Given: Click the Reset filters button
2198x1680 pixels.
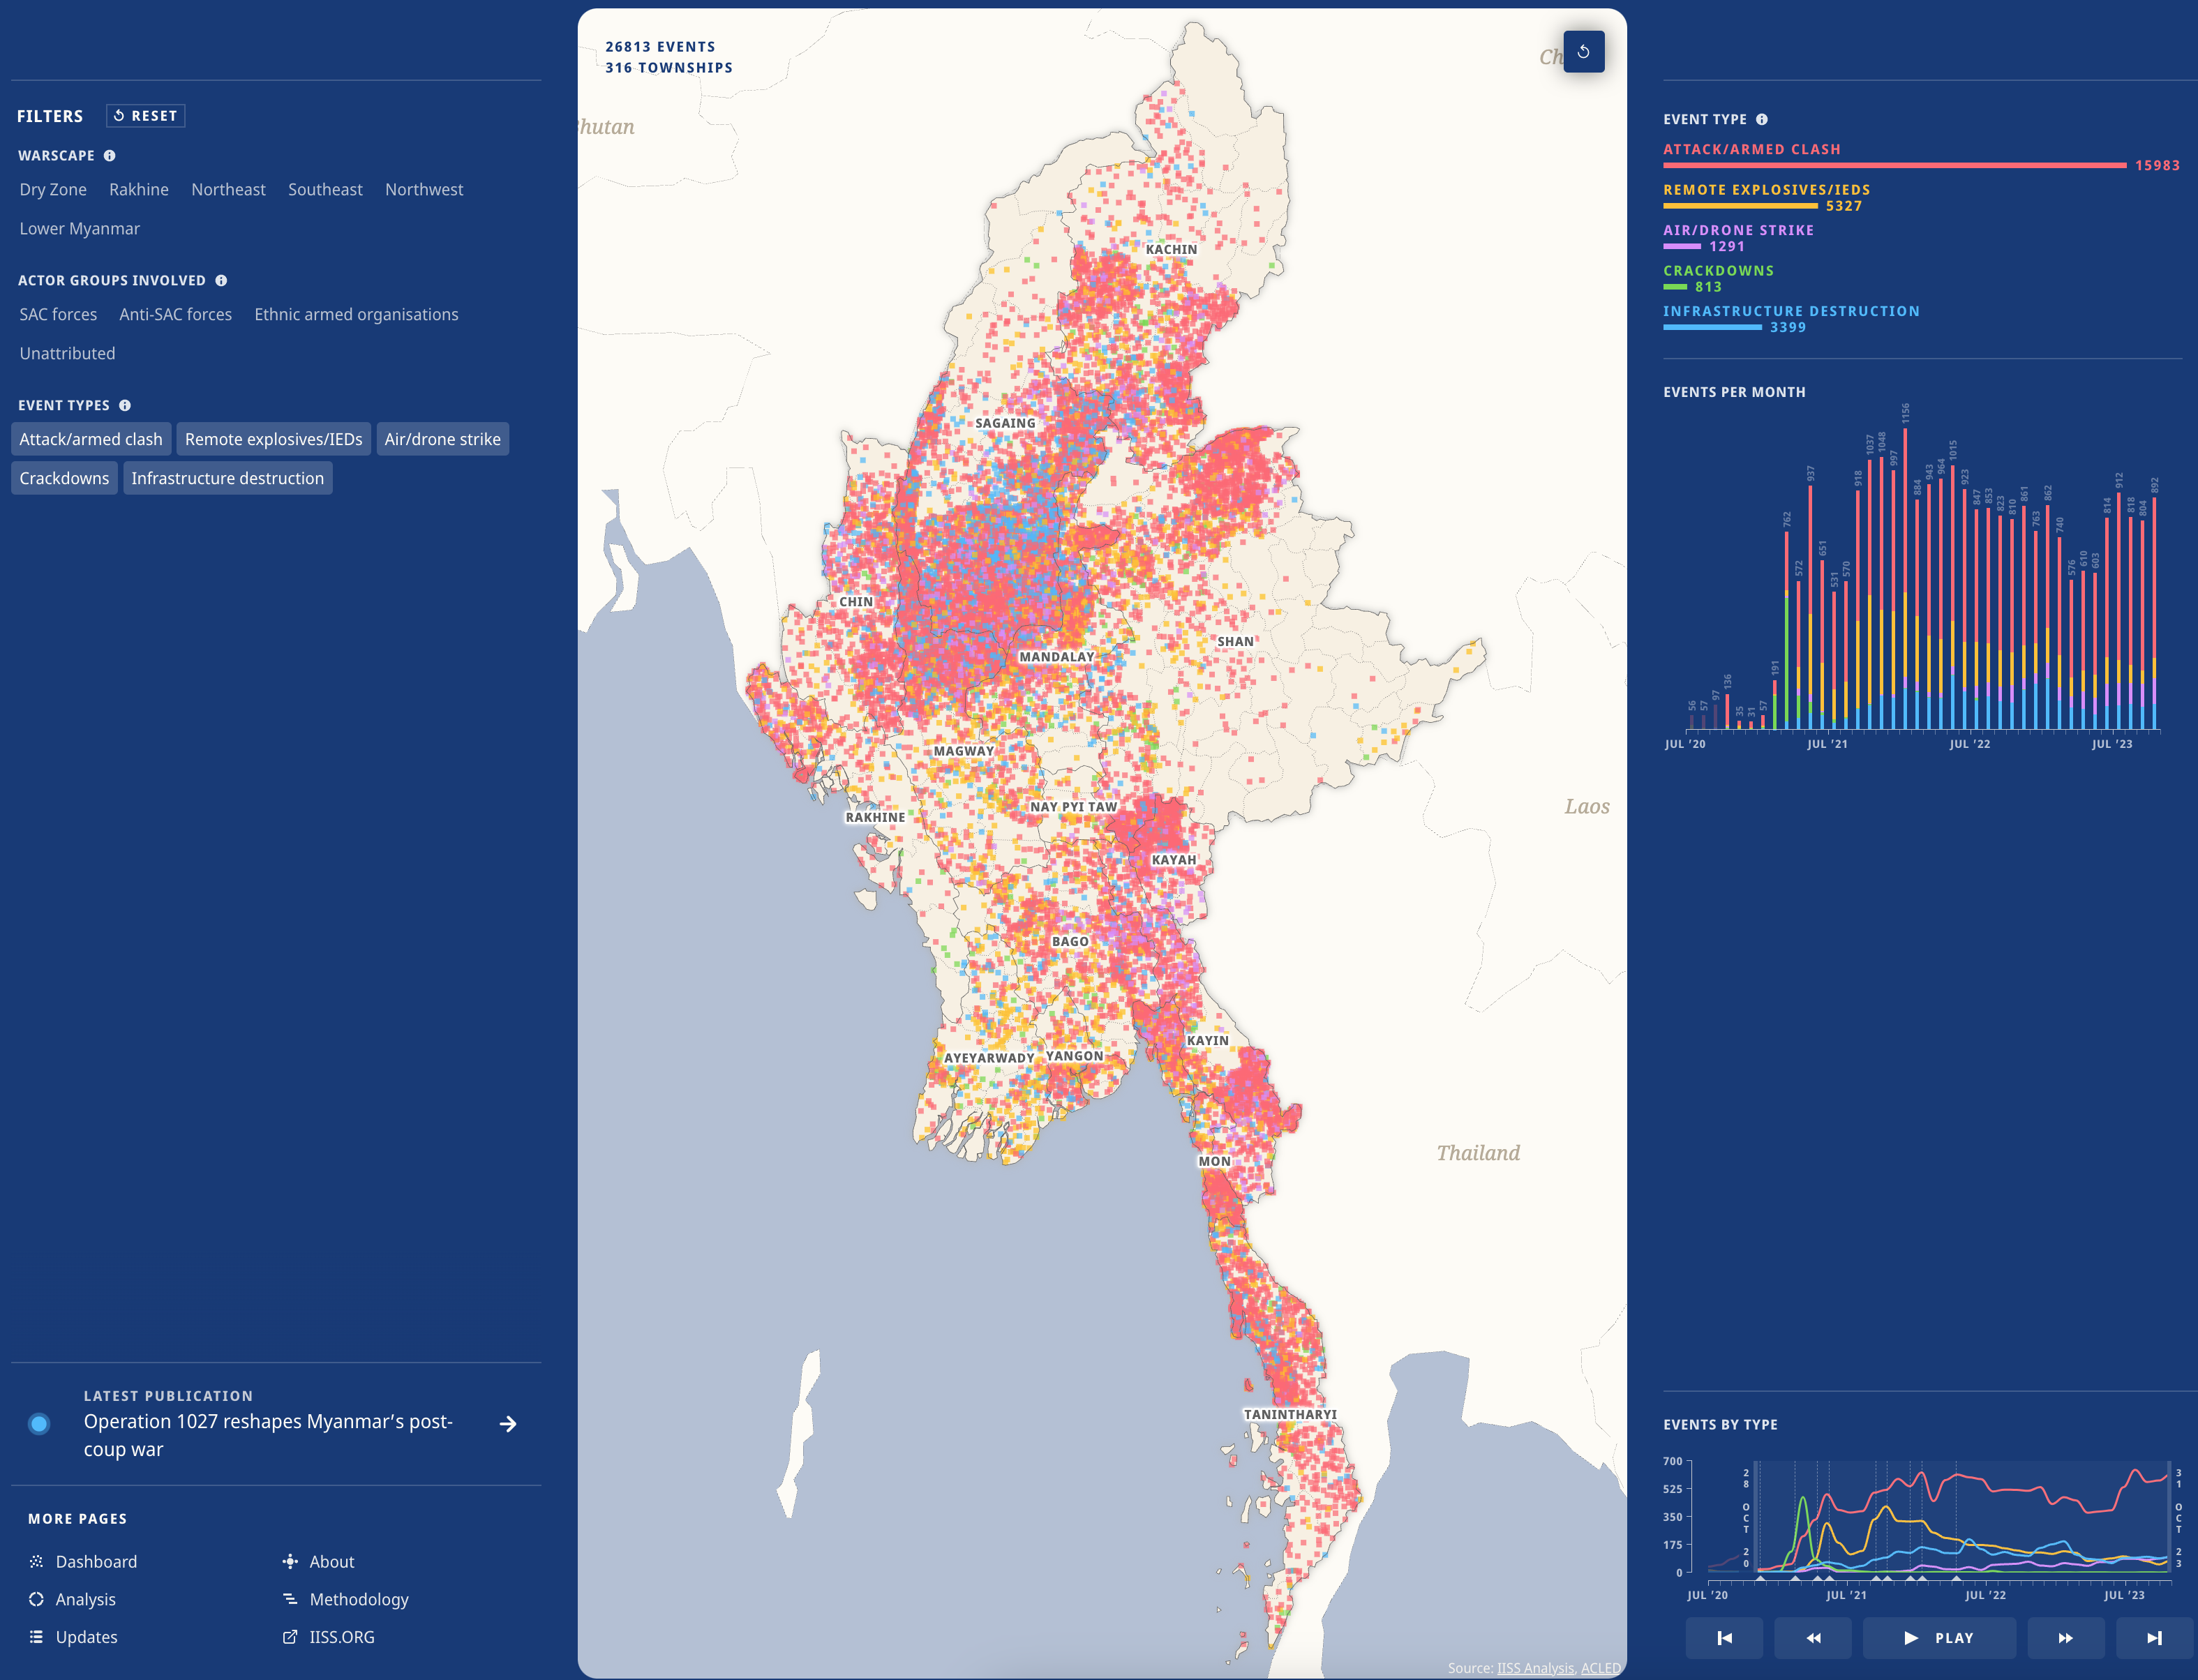Looking at the screenshot, I should point(146,115).
